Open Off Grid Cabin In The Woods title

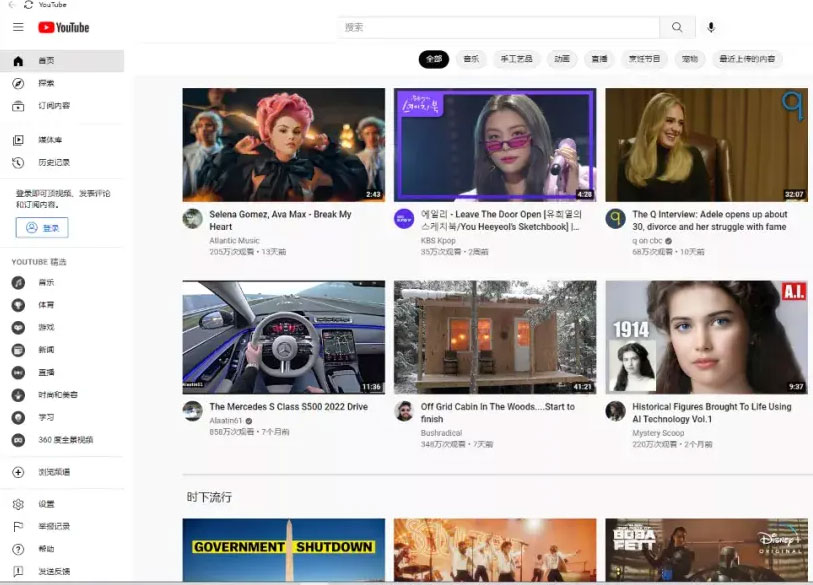pyautogui.click(x=497, y=413)
